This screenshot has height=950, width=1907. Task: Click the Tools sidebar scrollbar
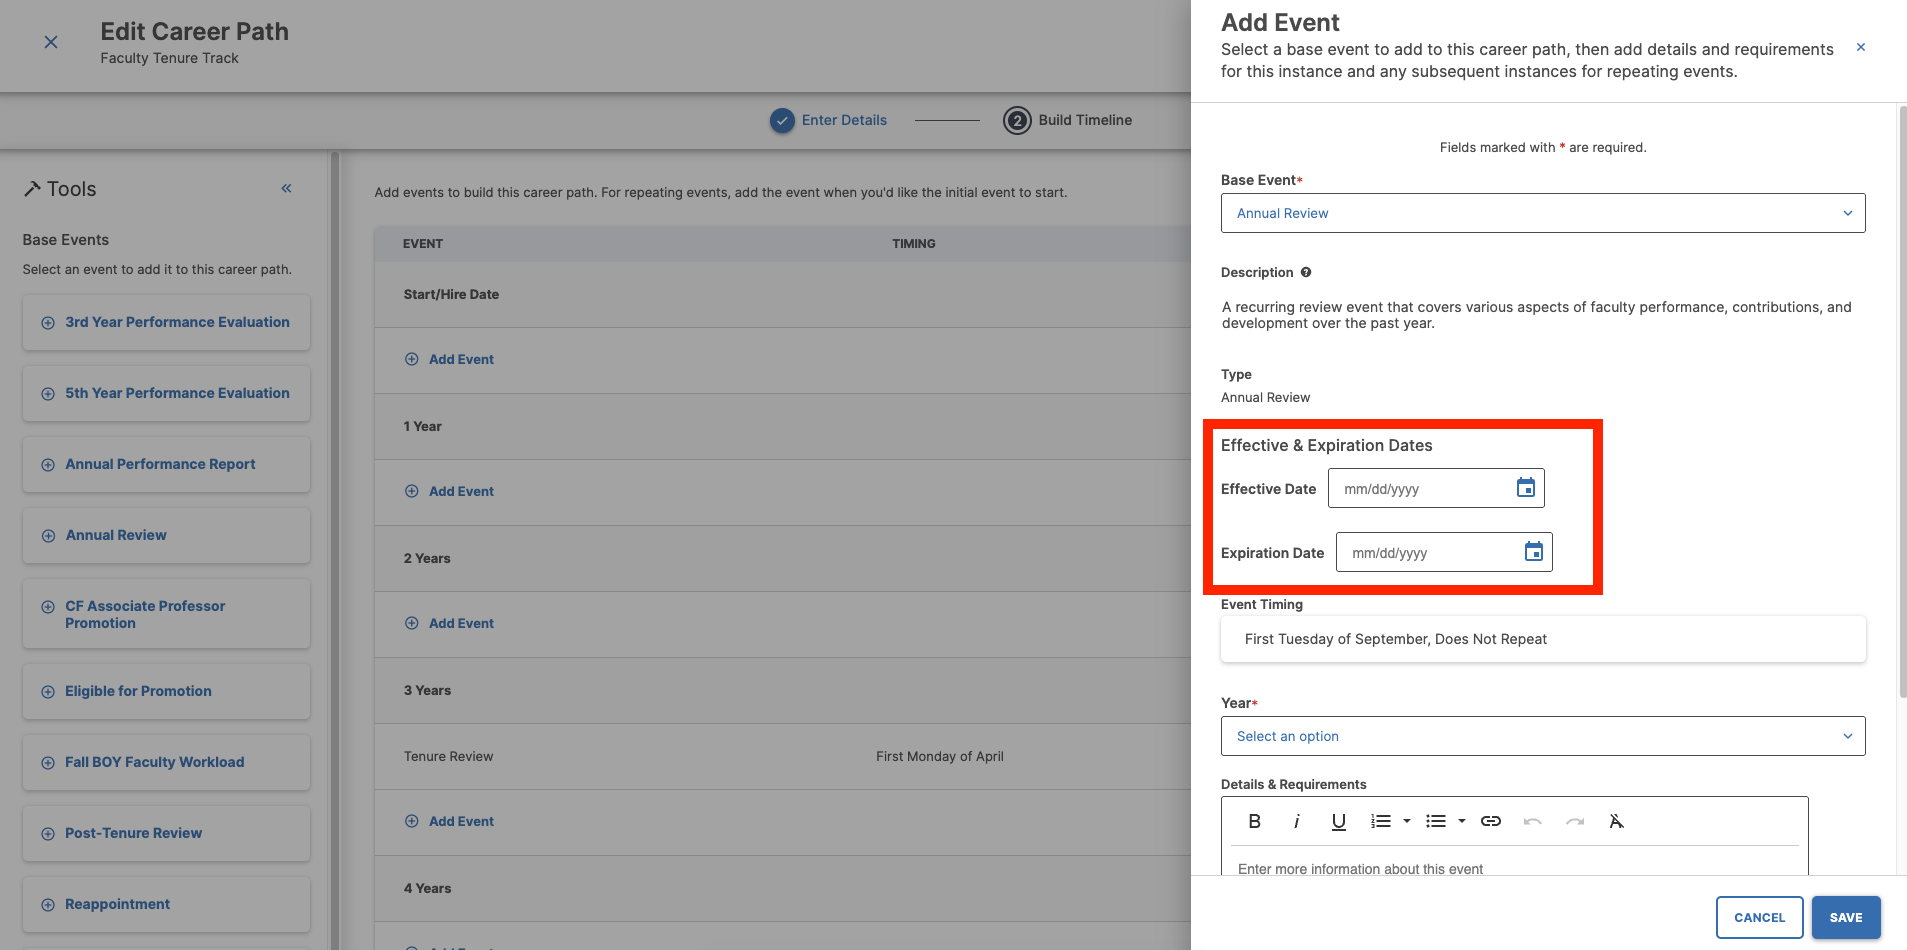pyautogui.click(x=335, y=550)
